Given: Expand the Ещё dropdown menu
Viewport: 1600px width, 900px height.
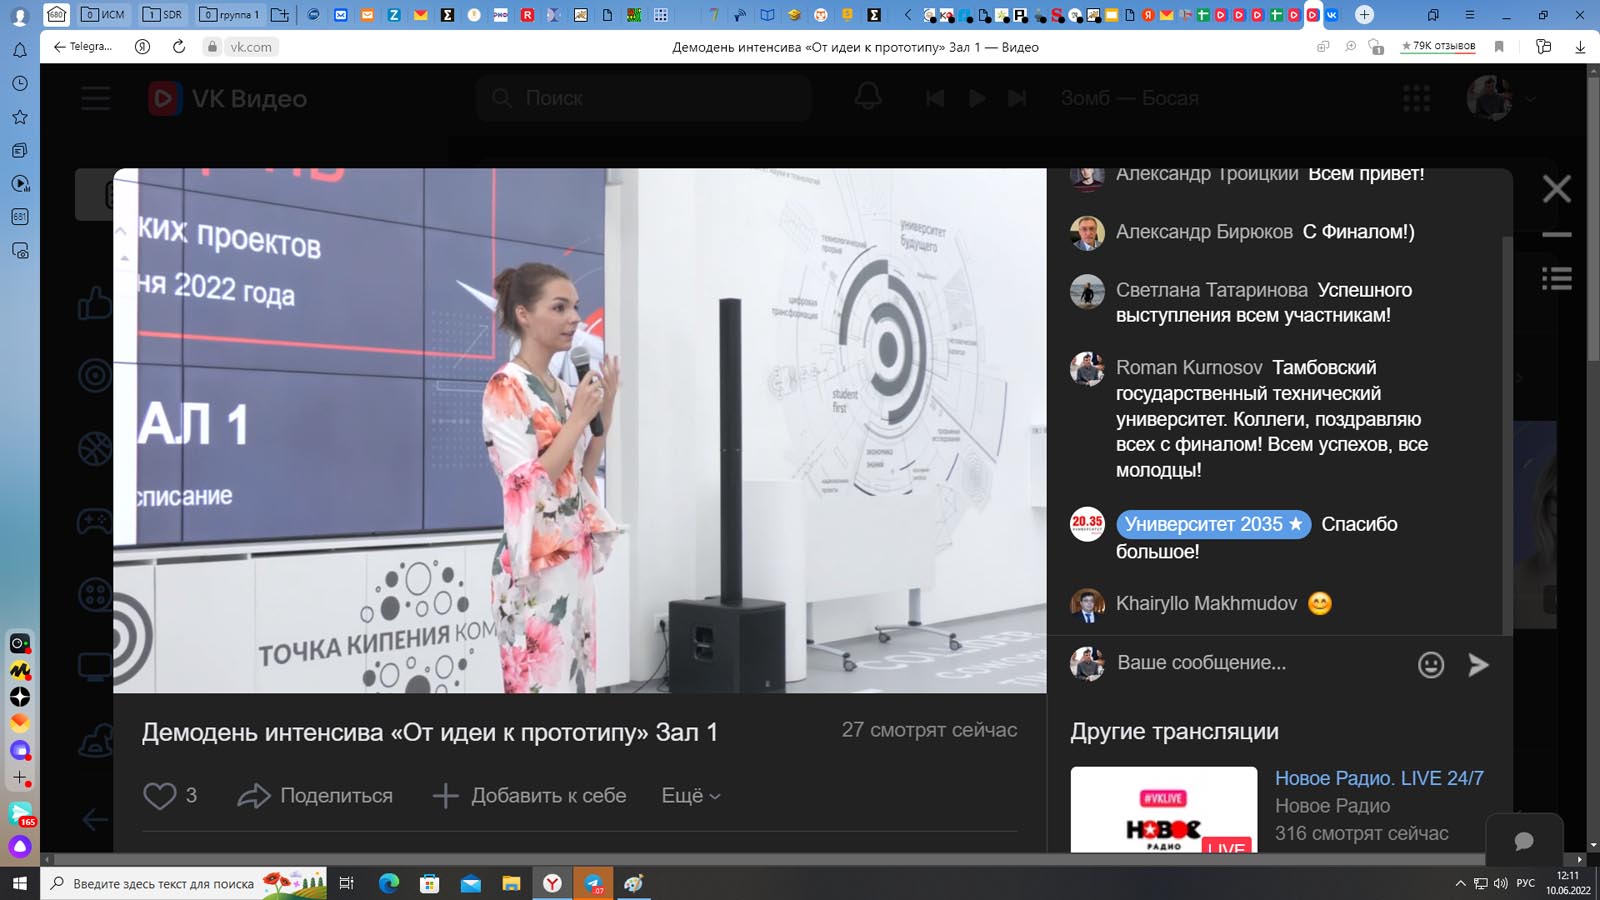Looking at the screenshot, I should [691, 796].
